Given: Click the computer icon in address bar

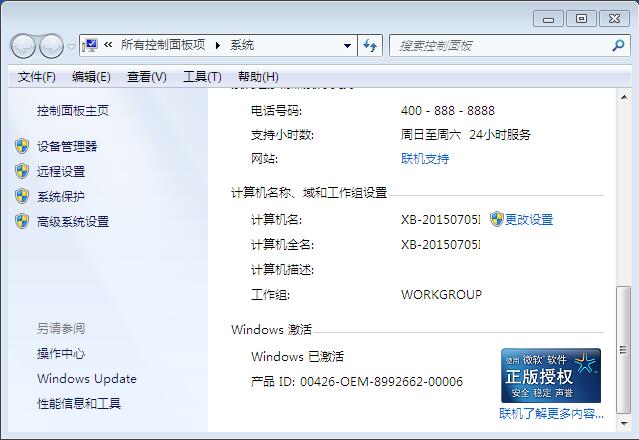Looking at the screenshot, I should click(x=92, y=45).
